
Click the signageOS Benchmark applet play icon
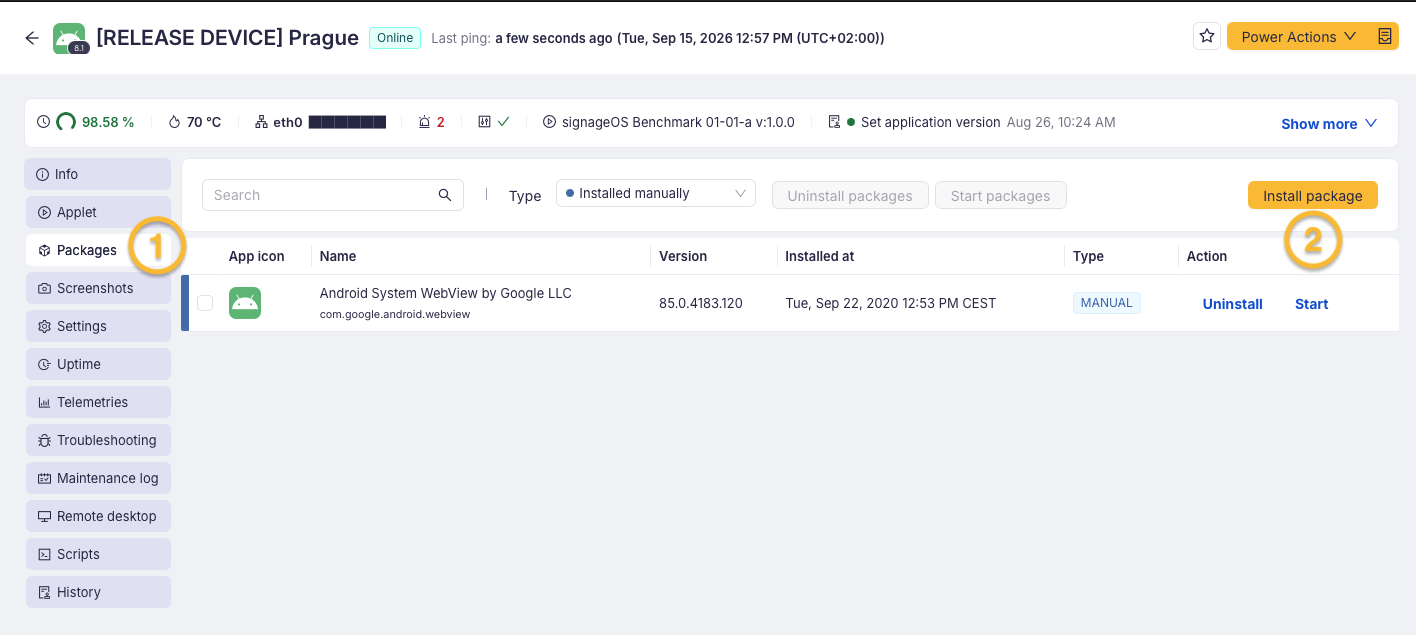click(549, 122)
